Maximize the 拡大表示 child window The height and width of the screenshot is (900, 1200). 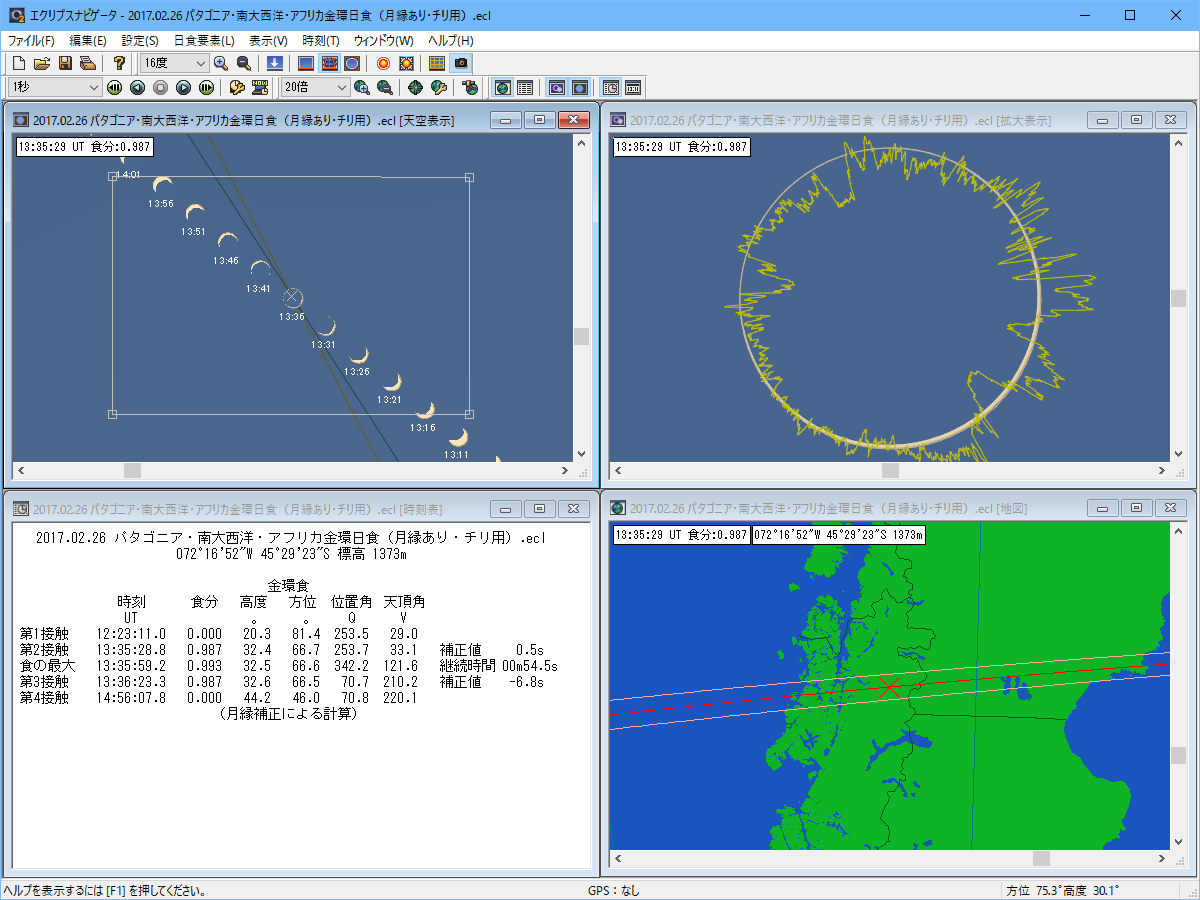[1135, 120]
